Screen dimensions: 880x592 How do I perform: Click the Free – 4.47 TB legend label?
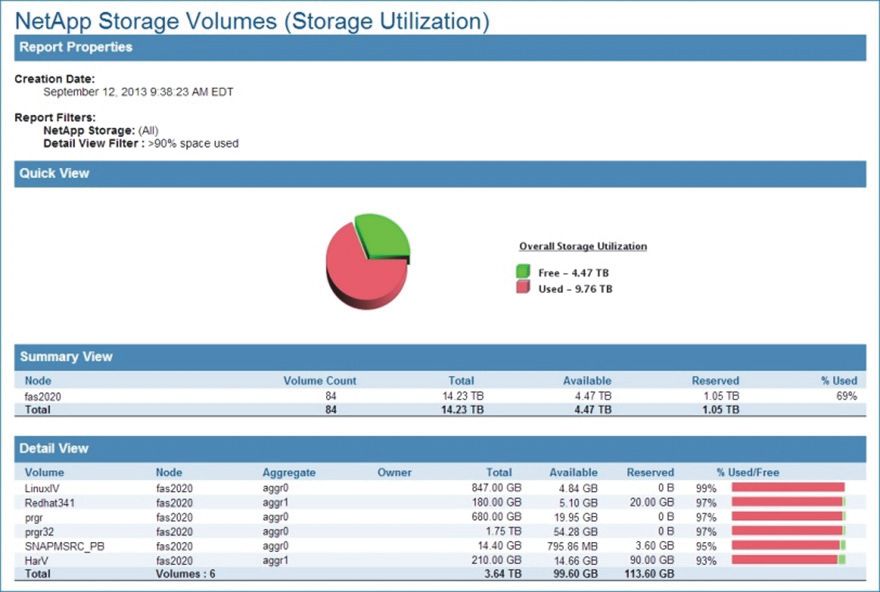pos(573,273)
